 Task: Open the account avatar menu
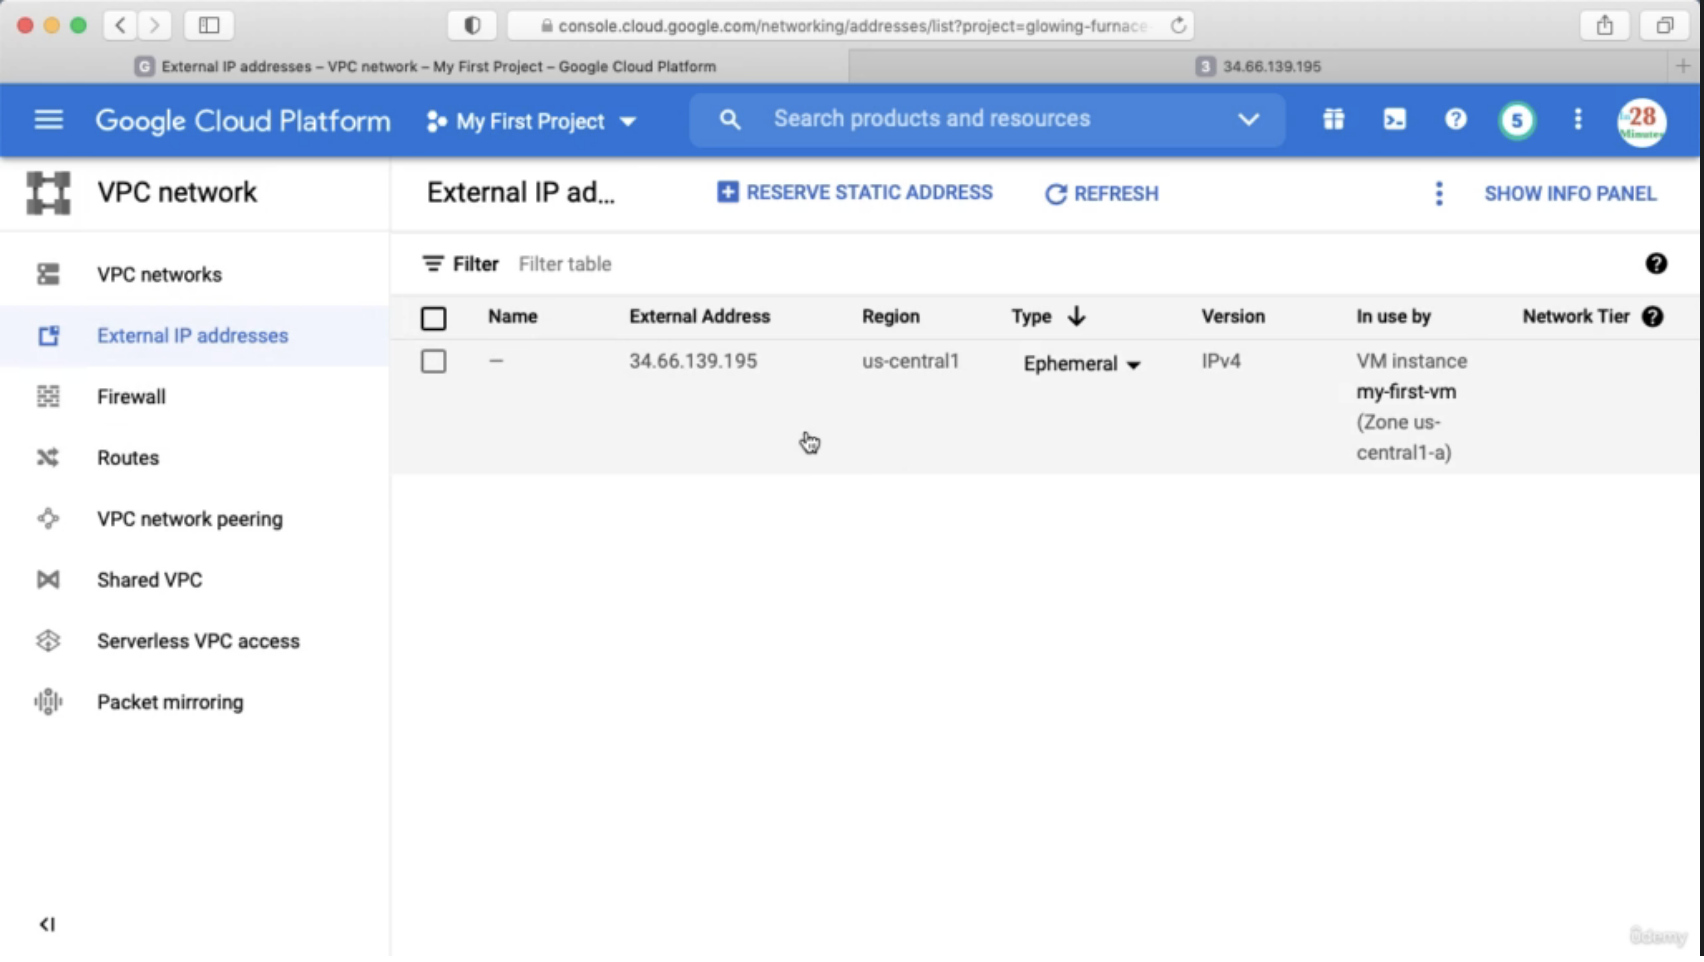click(1642, 122)
